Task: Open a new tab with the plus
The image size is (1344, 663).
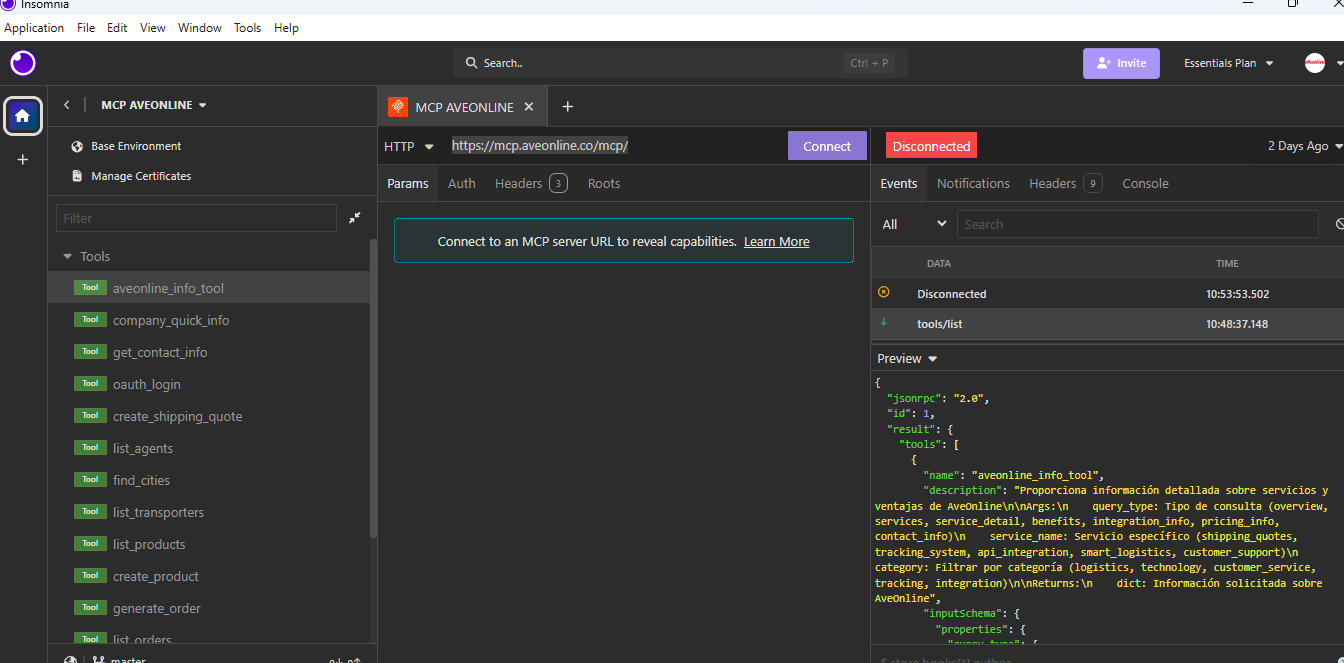Action: (567, 107)
